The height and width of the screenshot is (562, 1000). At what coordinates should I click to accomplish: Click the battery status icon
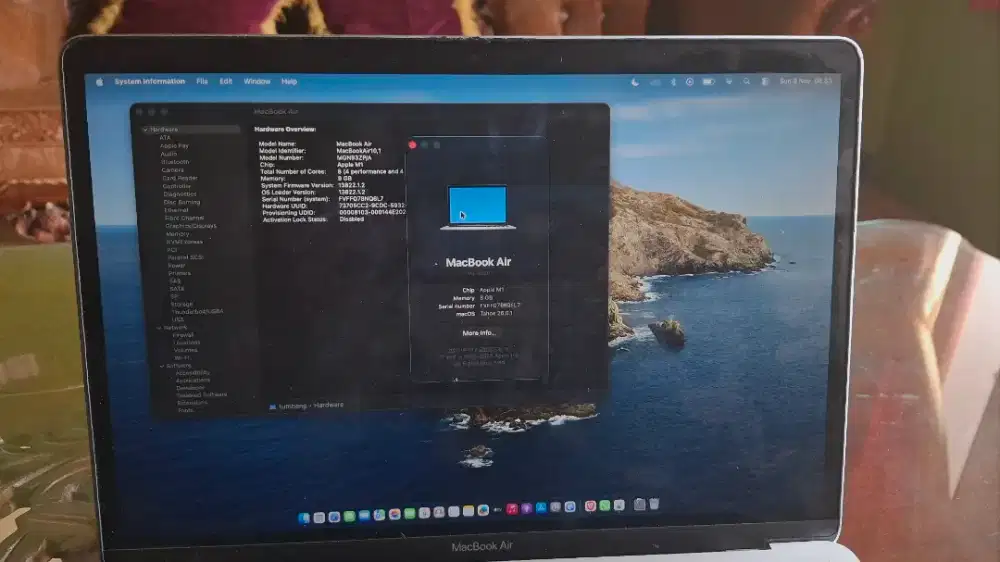709,82
